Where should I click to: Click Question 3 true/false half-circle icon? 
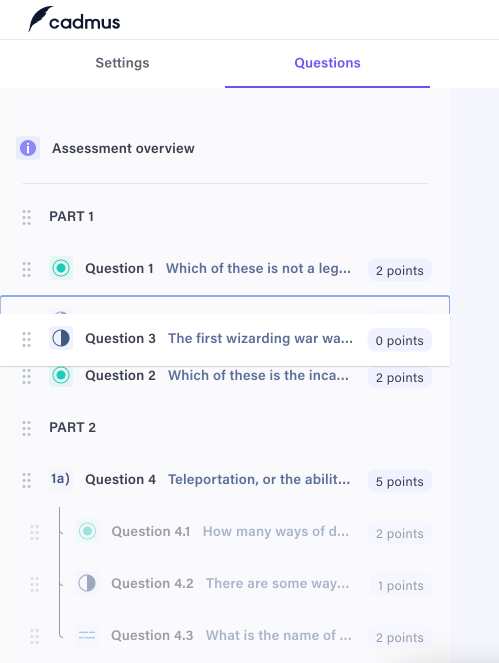pos(61,338)
